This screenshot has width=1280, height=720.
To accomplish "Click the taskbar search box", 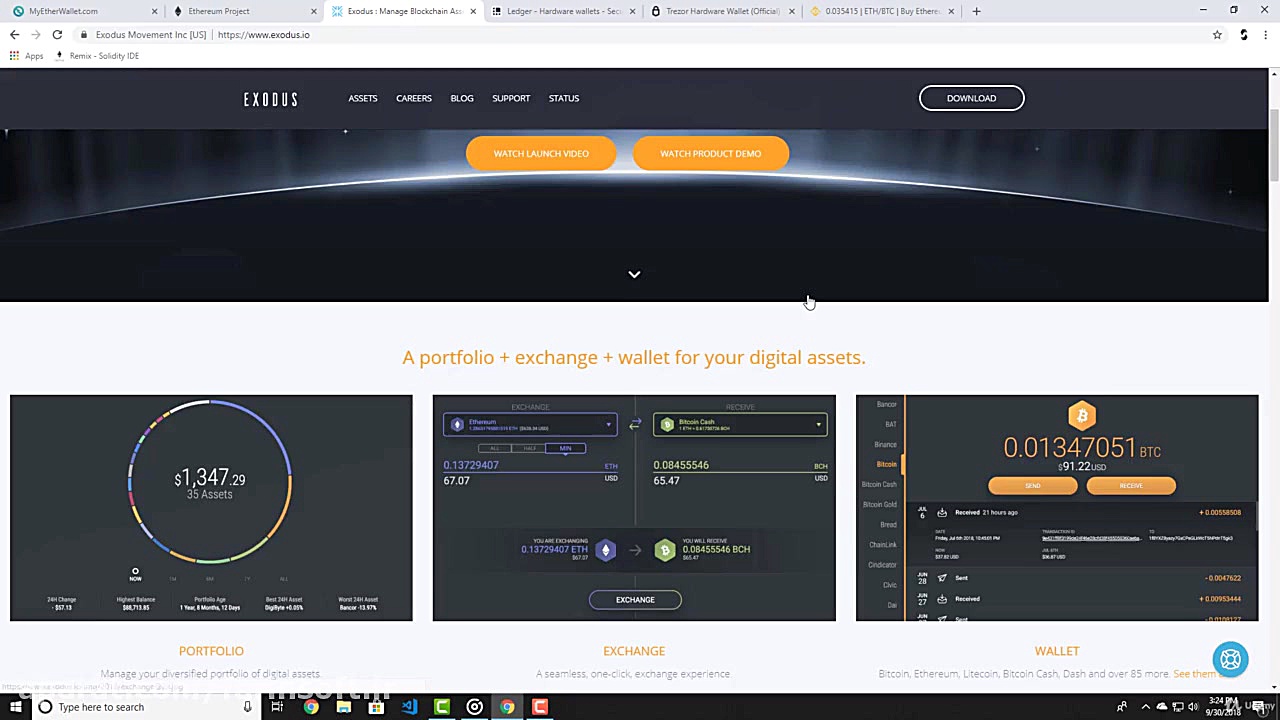I will [146, 707].
